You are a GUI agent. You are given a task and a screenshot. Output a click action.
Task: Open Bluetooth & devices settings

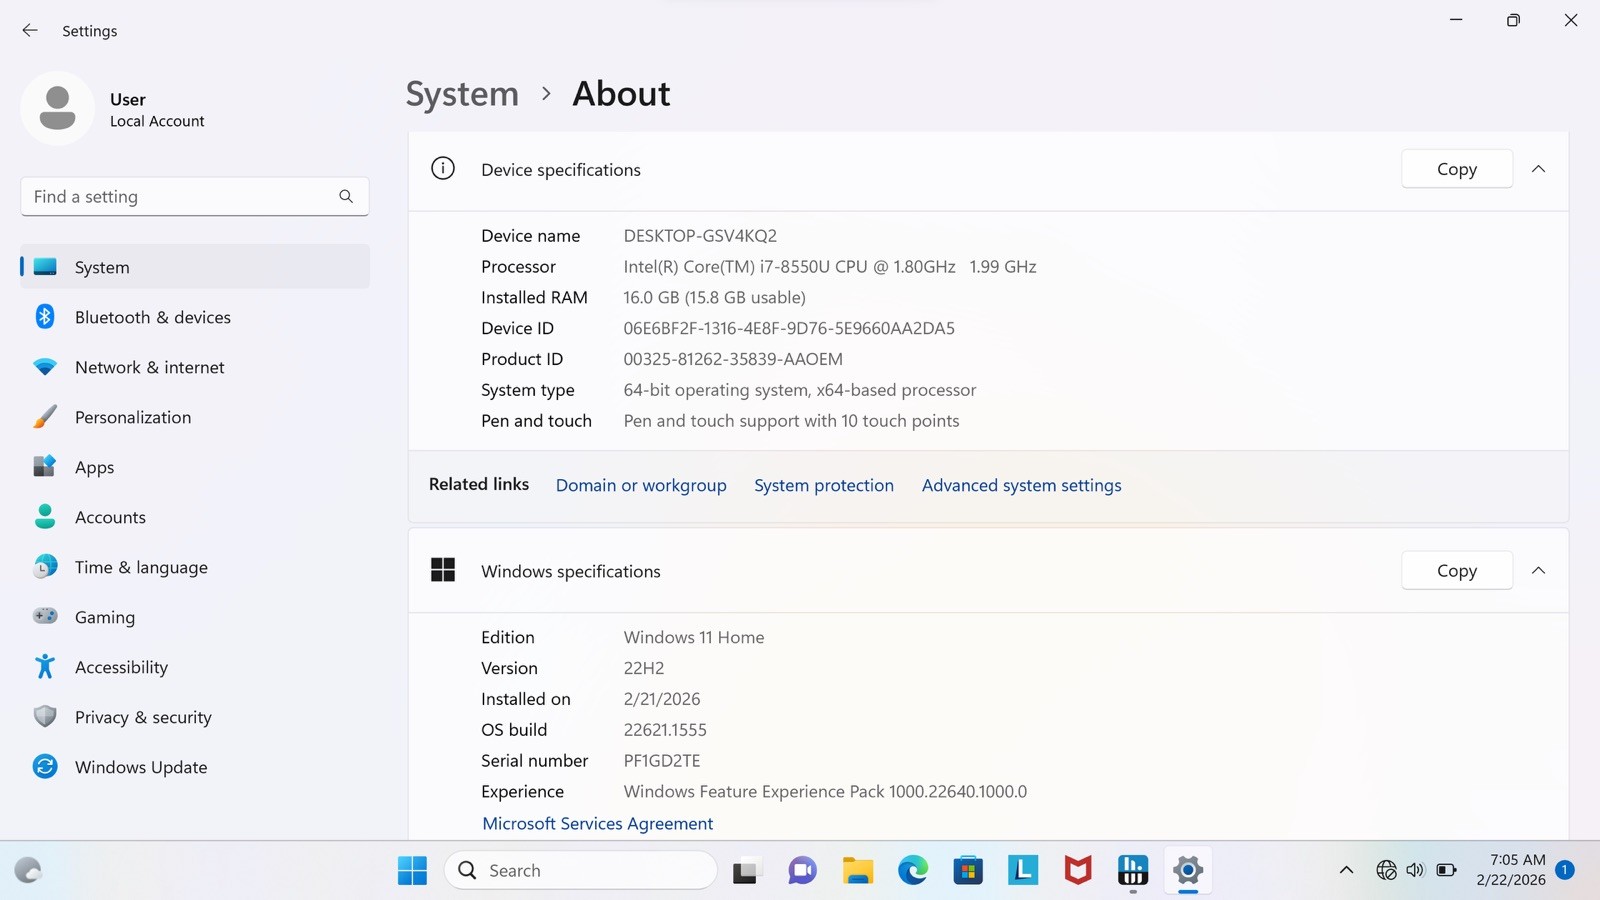point(195,317)
